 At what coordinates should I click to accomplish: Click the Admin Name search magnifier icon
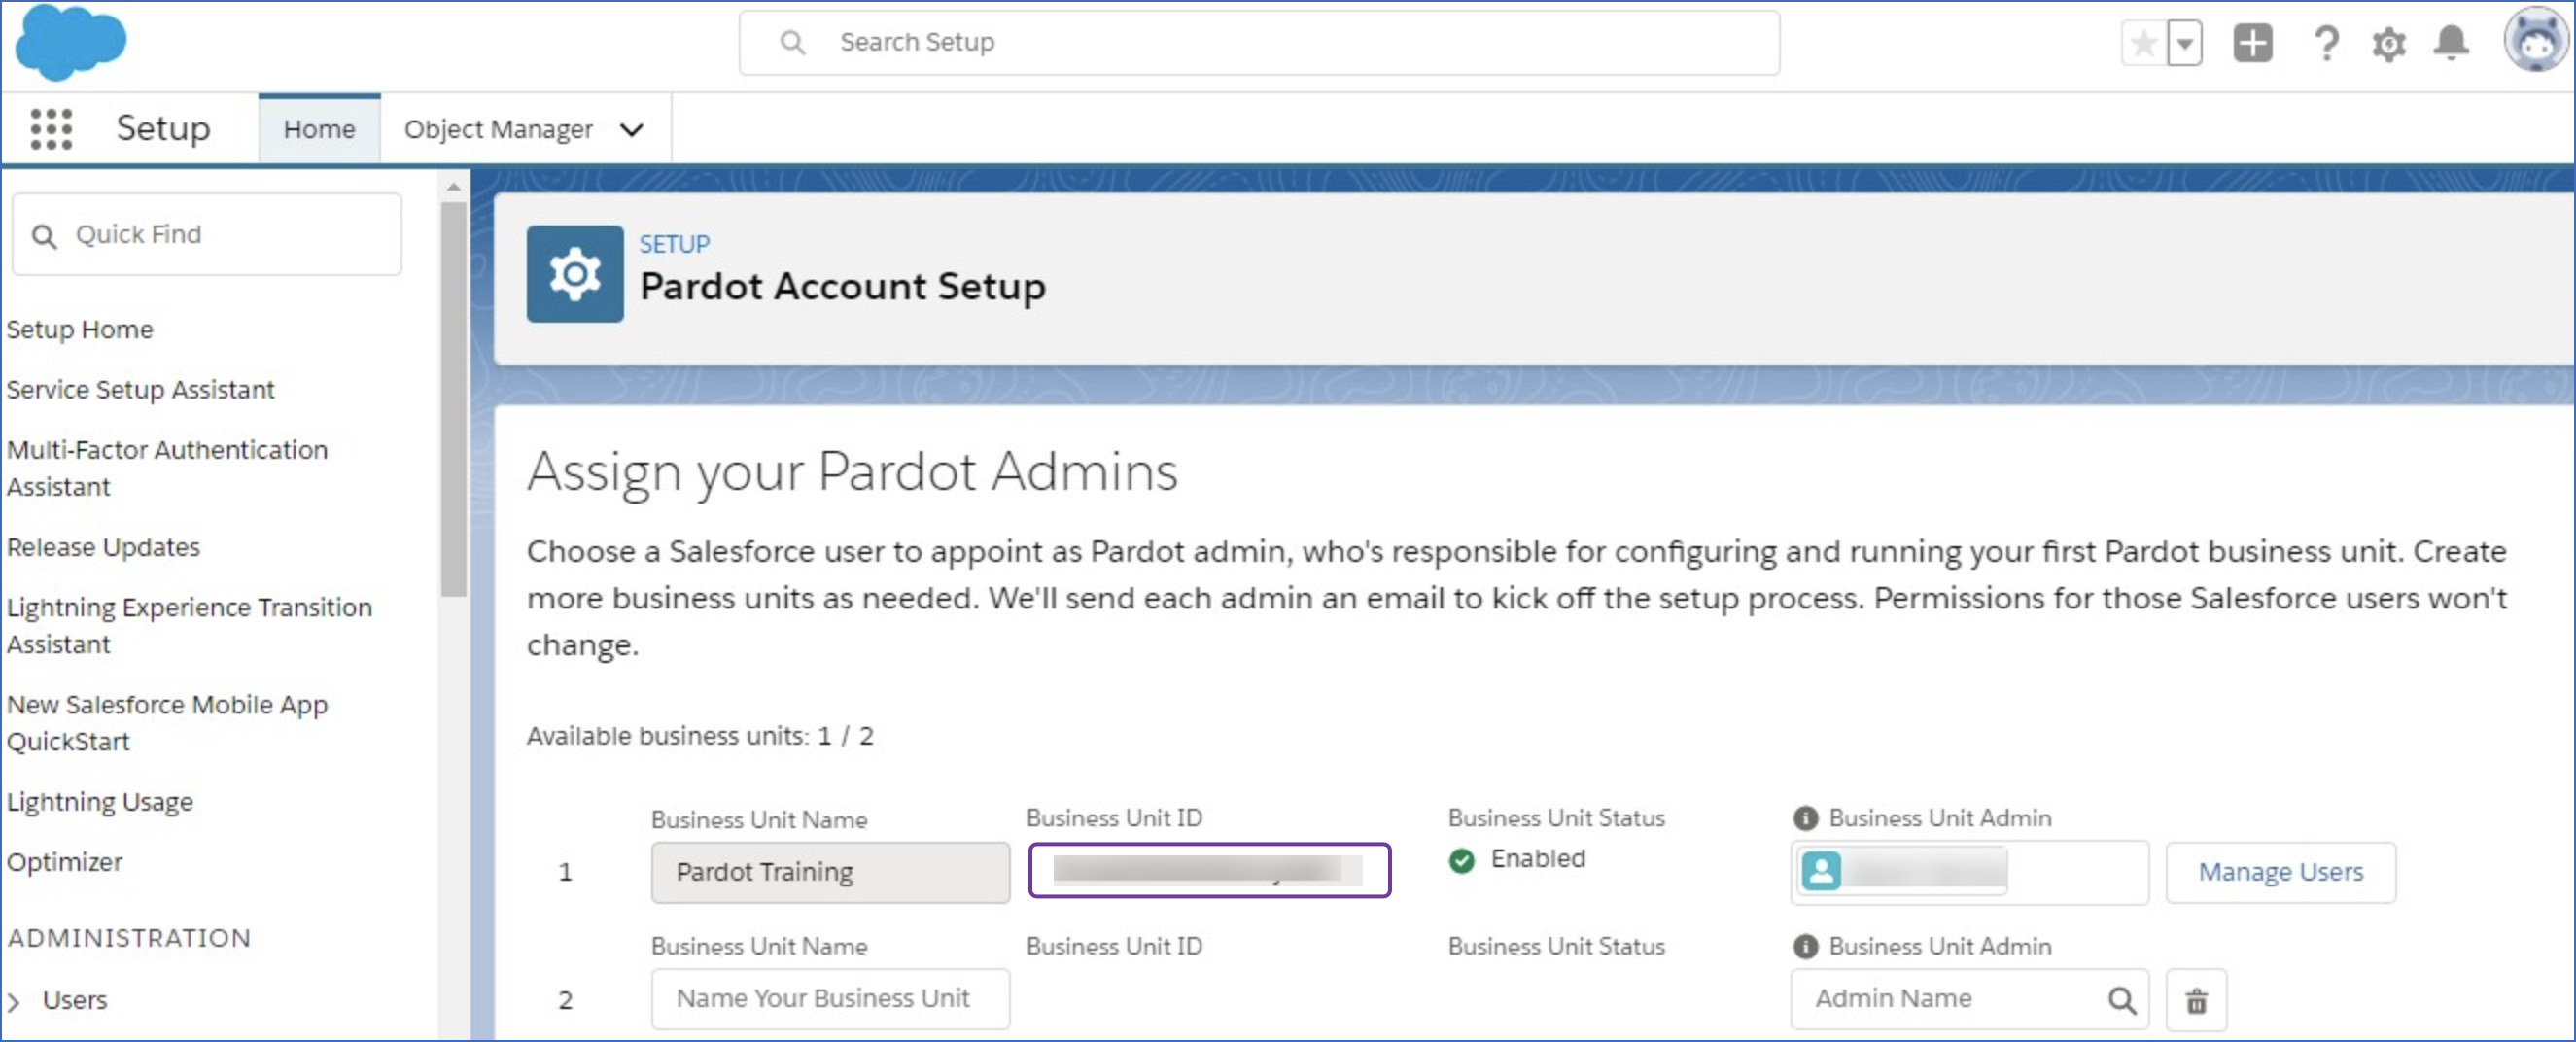pos(2121,1000)
